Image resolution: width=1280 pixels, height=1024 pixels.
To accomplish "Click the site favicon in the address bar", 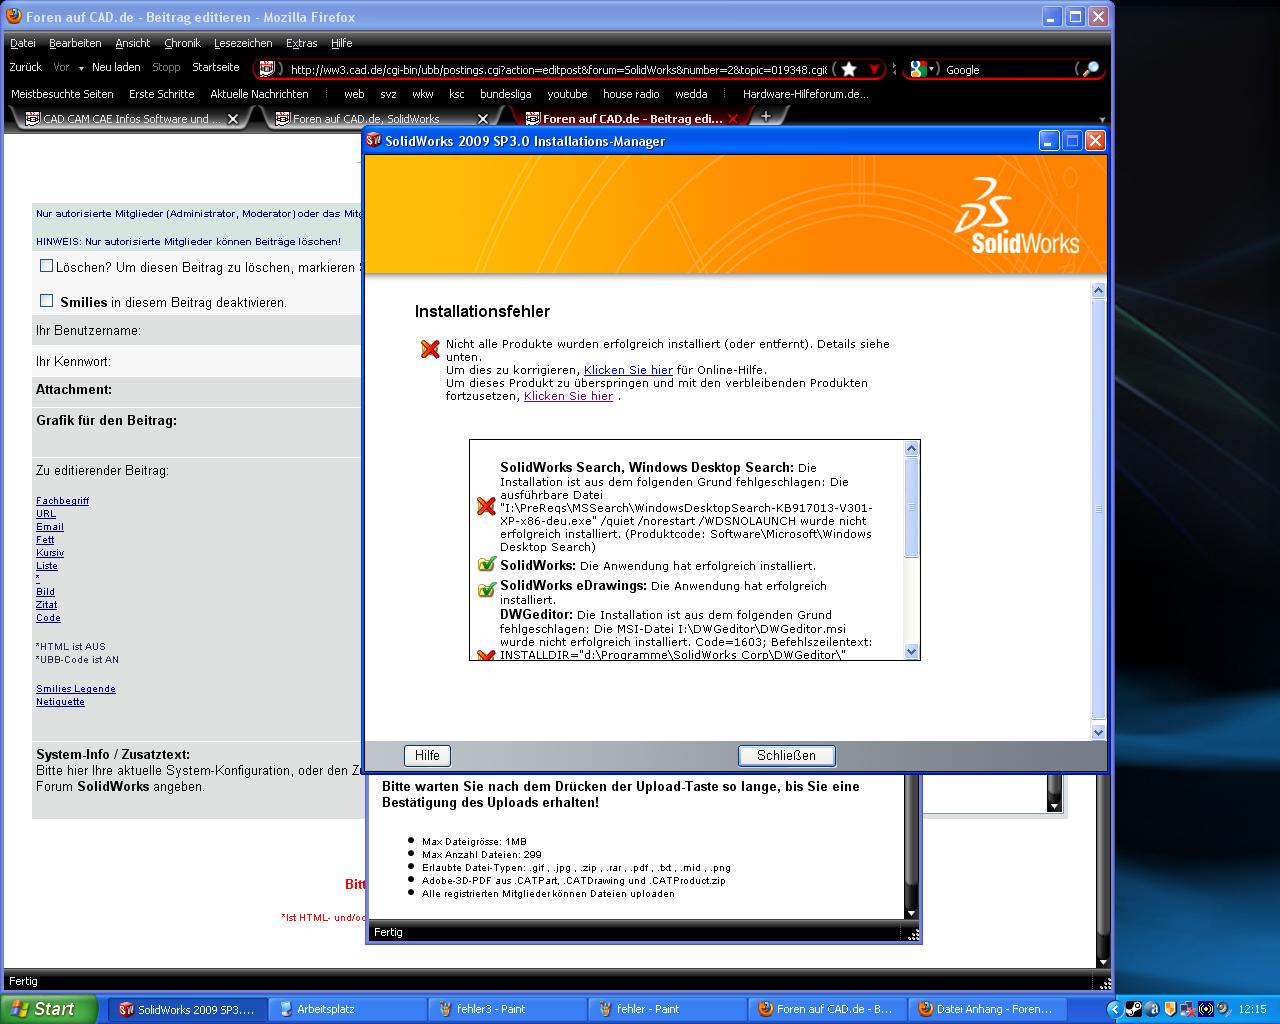I will pos(266,69).
